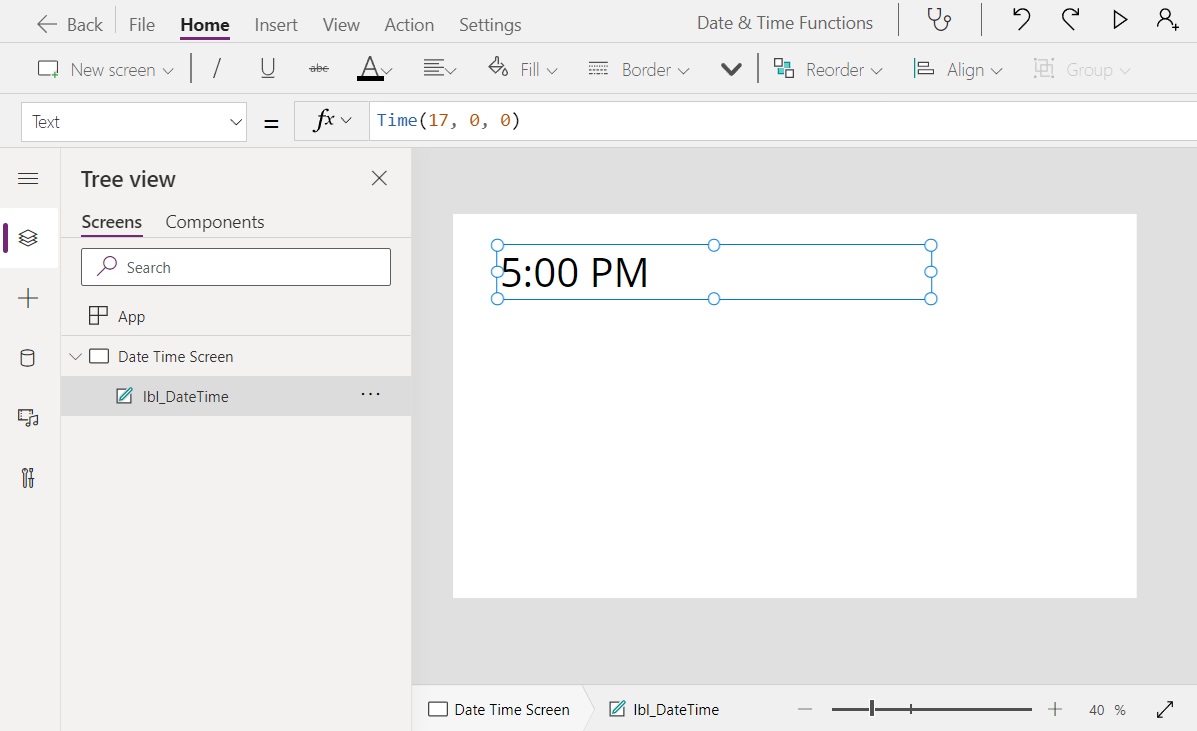Collapse the Date Time Screen tree node

pos(75,356)
